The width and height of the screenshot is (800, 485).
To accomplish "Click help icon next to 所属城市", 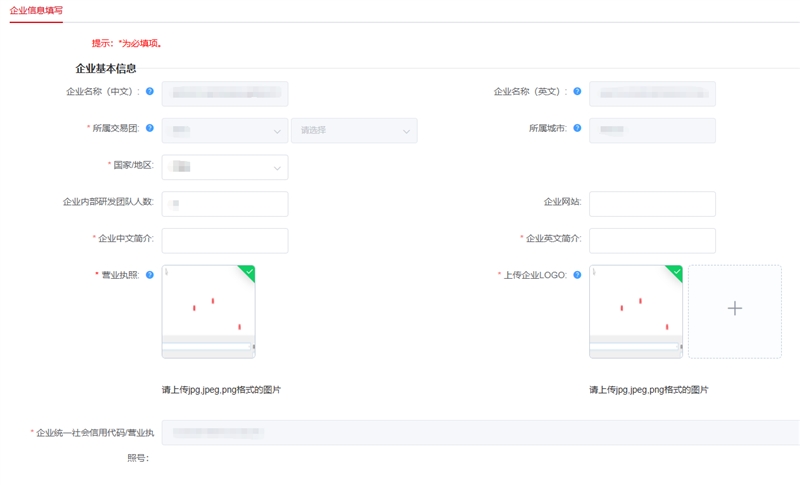I will tap(577, 128).
